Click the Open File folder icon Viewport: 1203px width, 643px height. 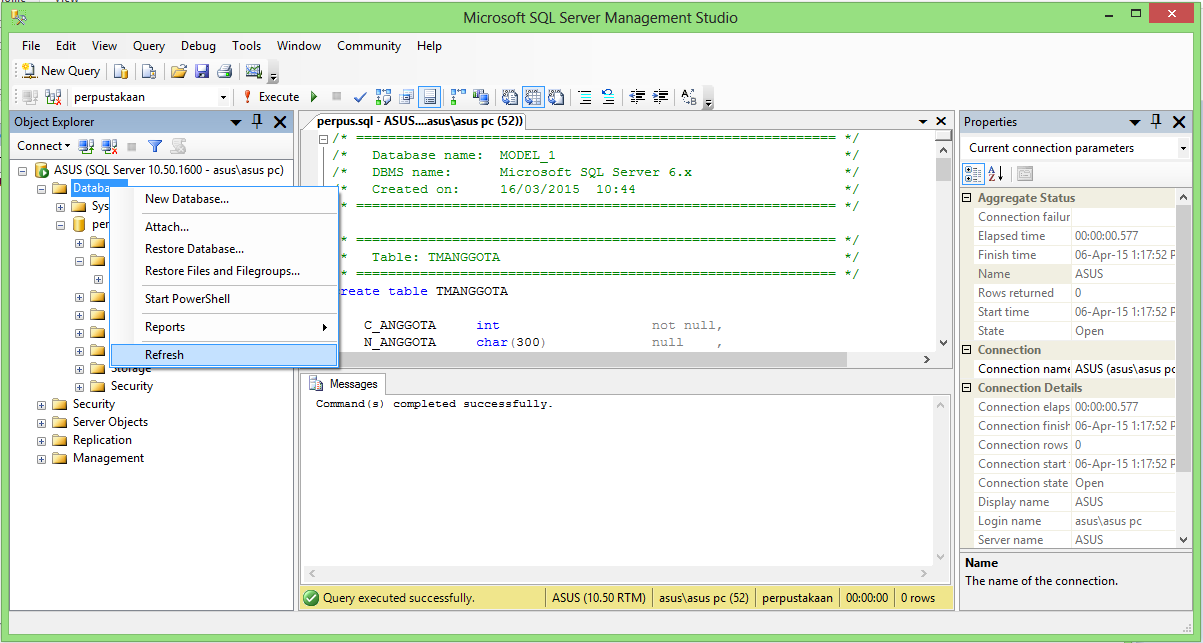(x=179, y=71)
